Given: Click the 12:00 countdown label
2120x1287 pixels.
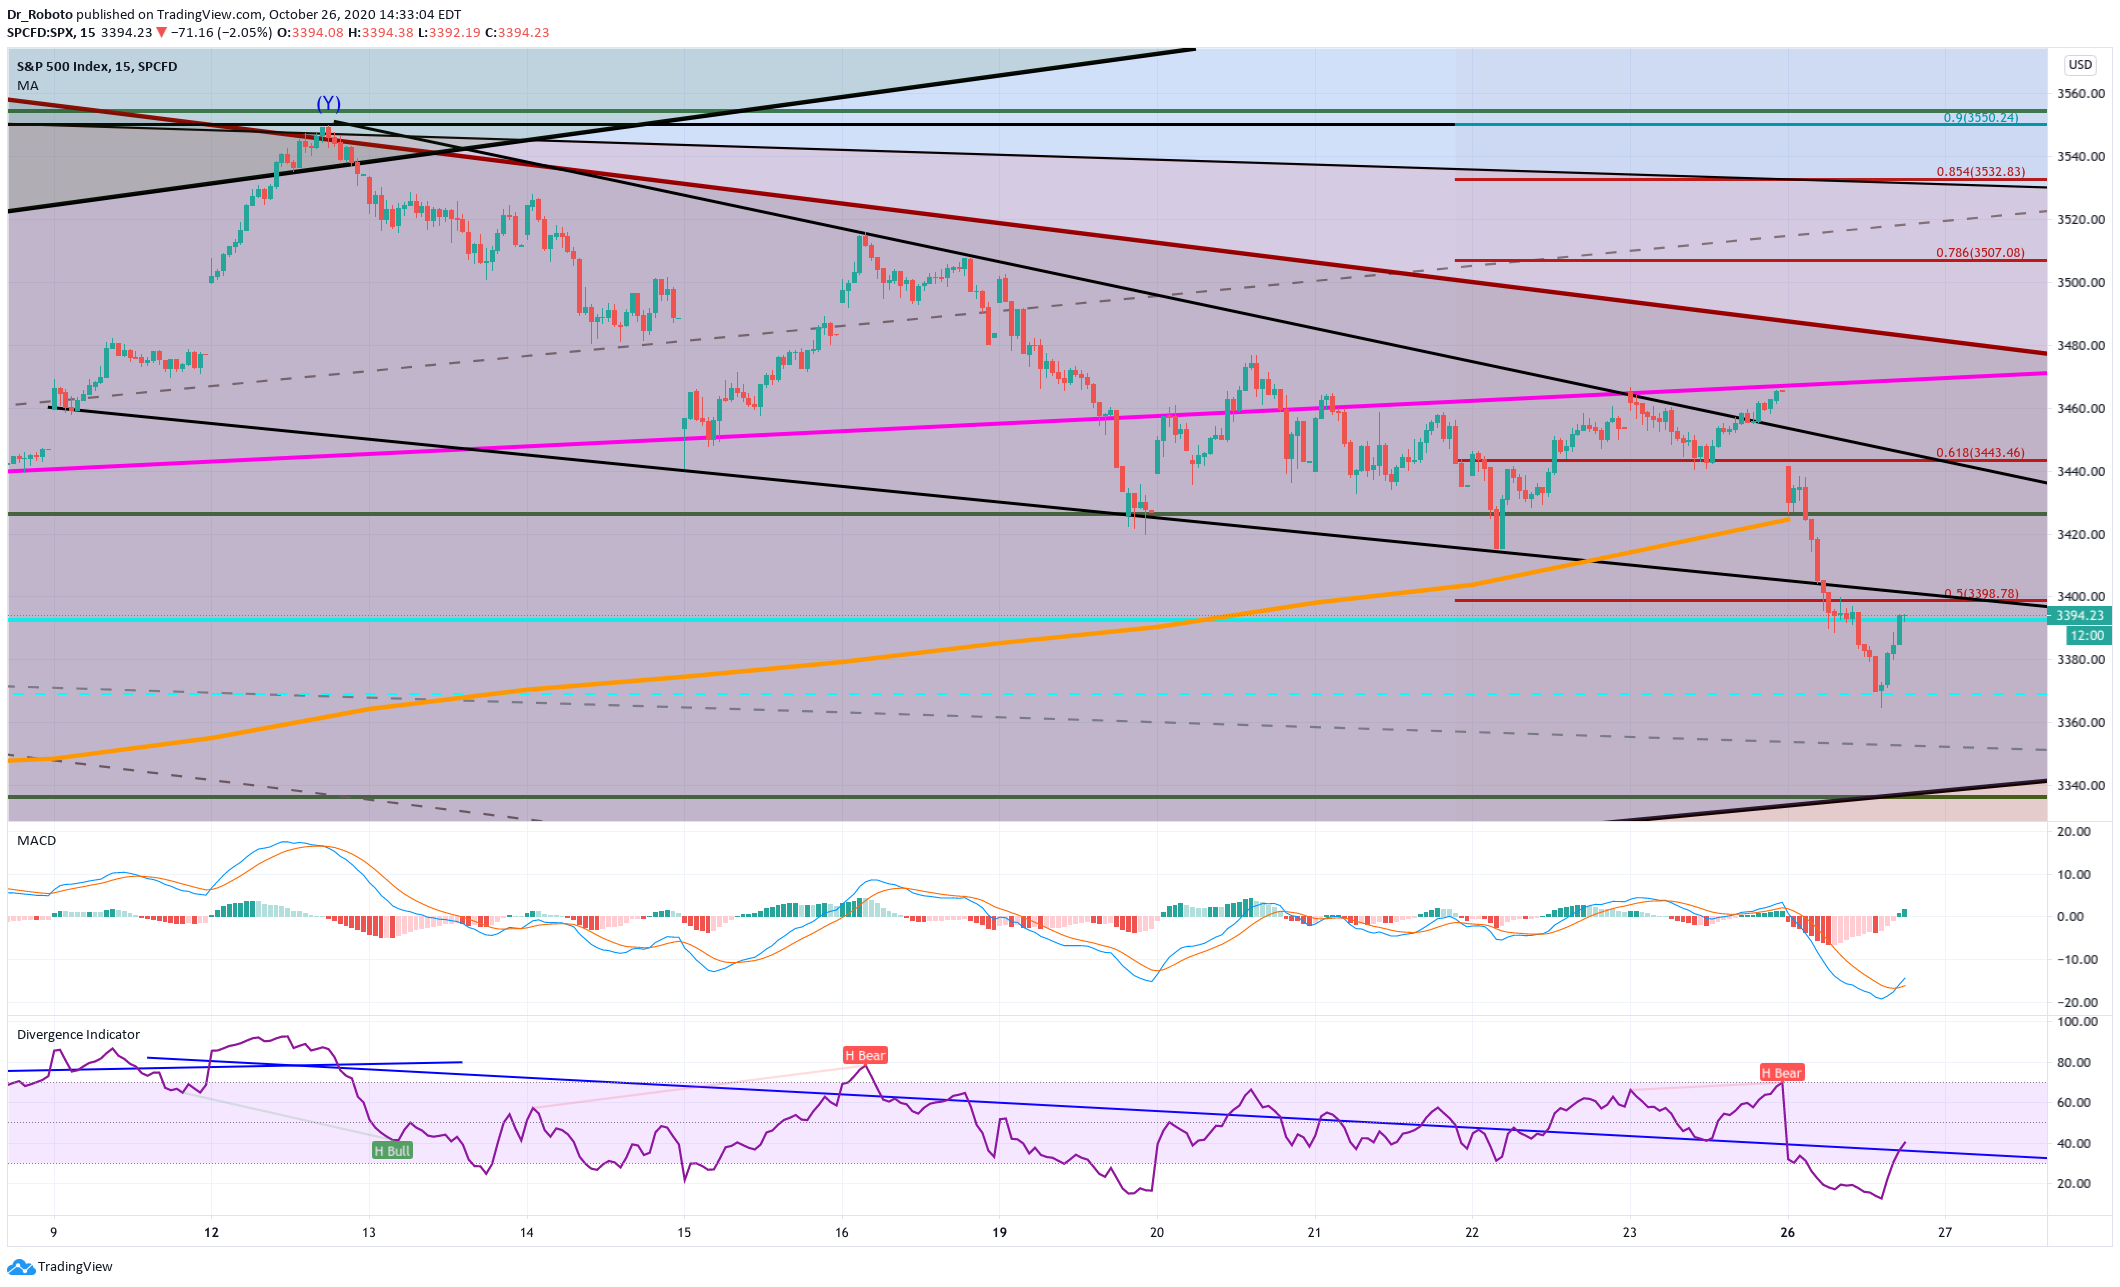Looking at the screenshot, I should [x=2087, y=636].
